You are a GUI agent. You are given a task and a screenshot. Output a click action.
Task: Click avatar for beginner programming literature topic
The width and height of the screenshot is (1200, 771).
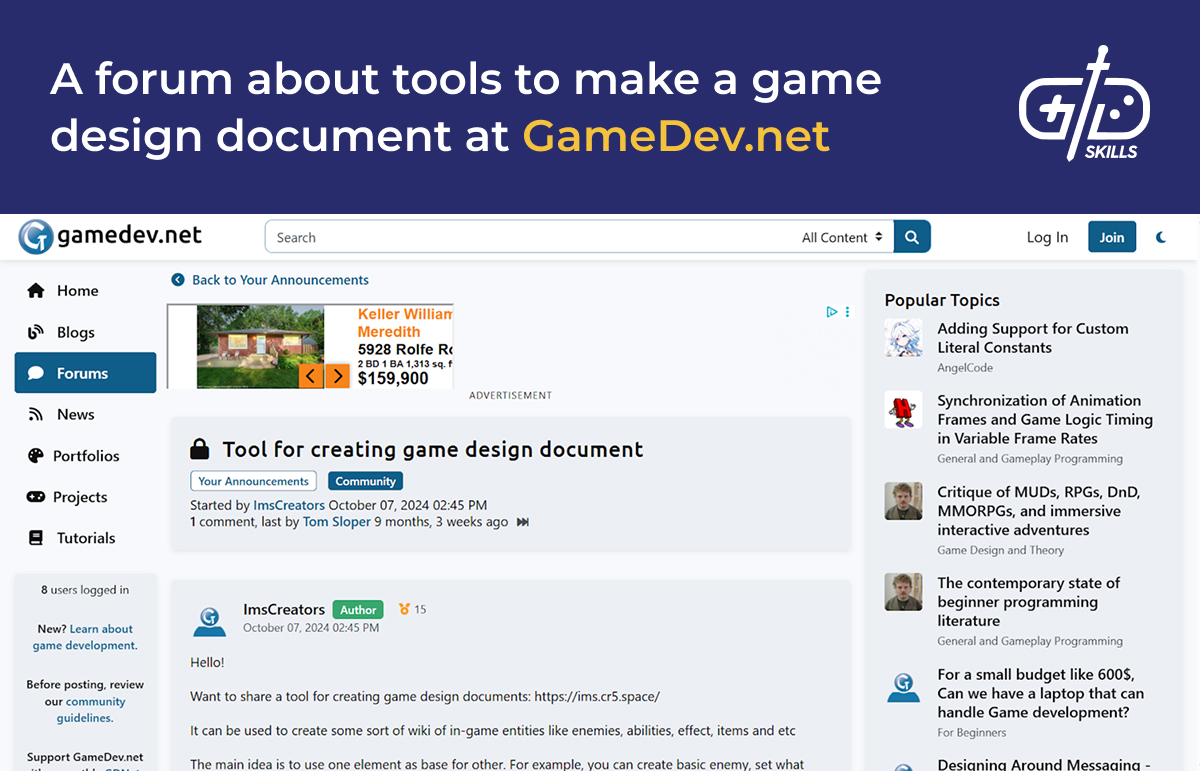(904, 592)
